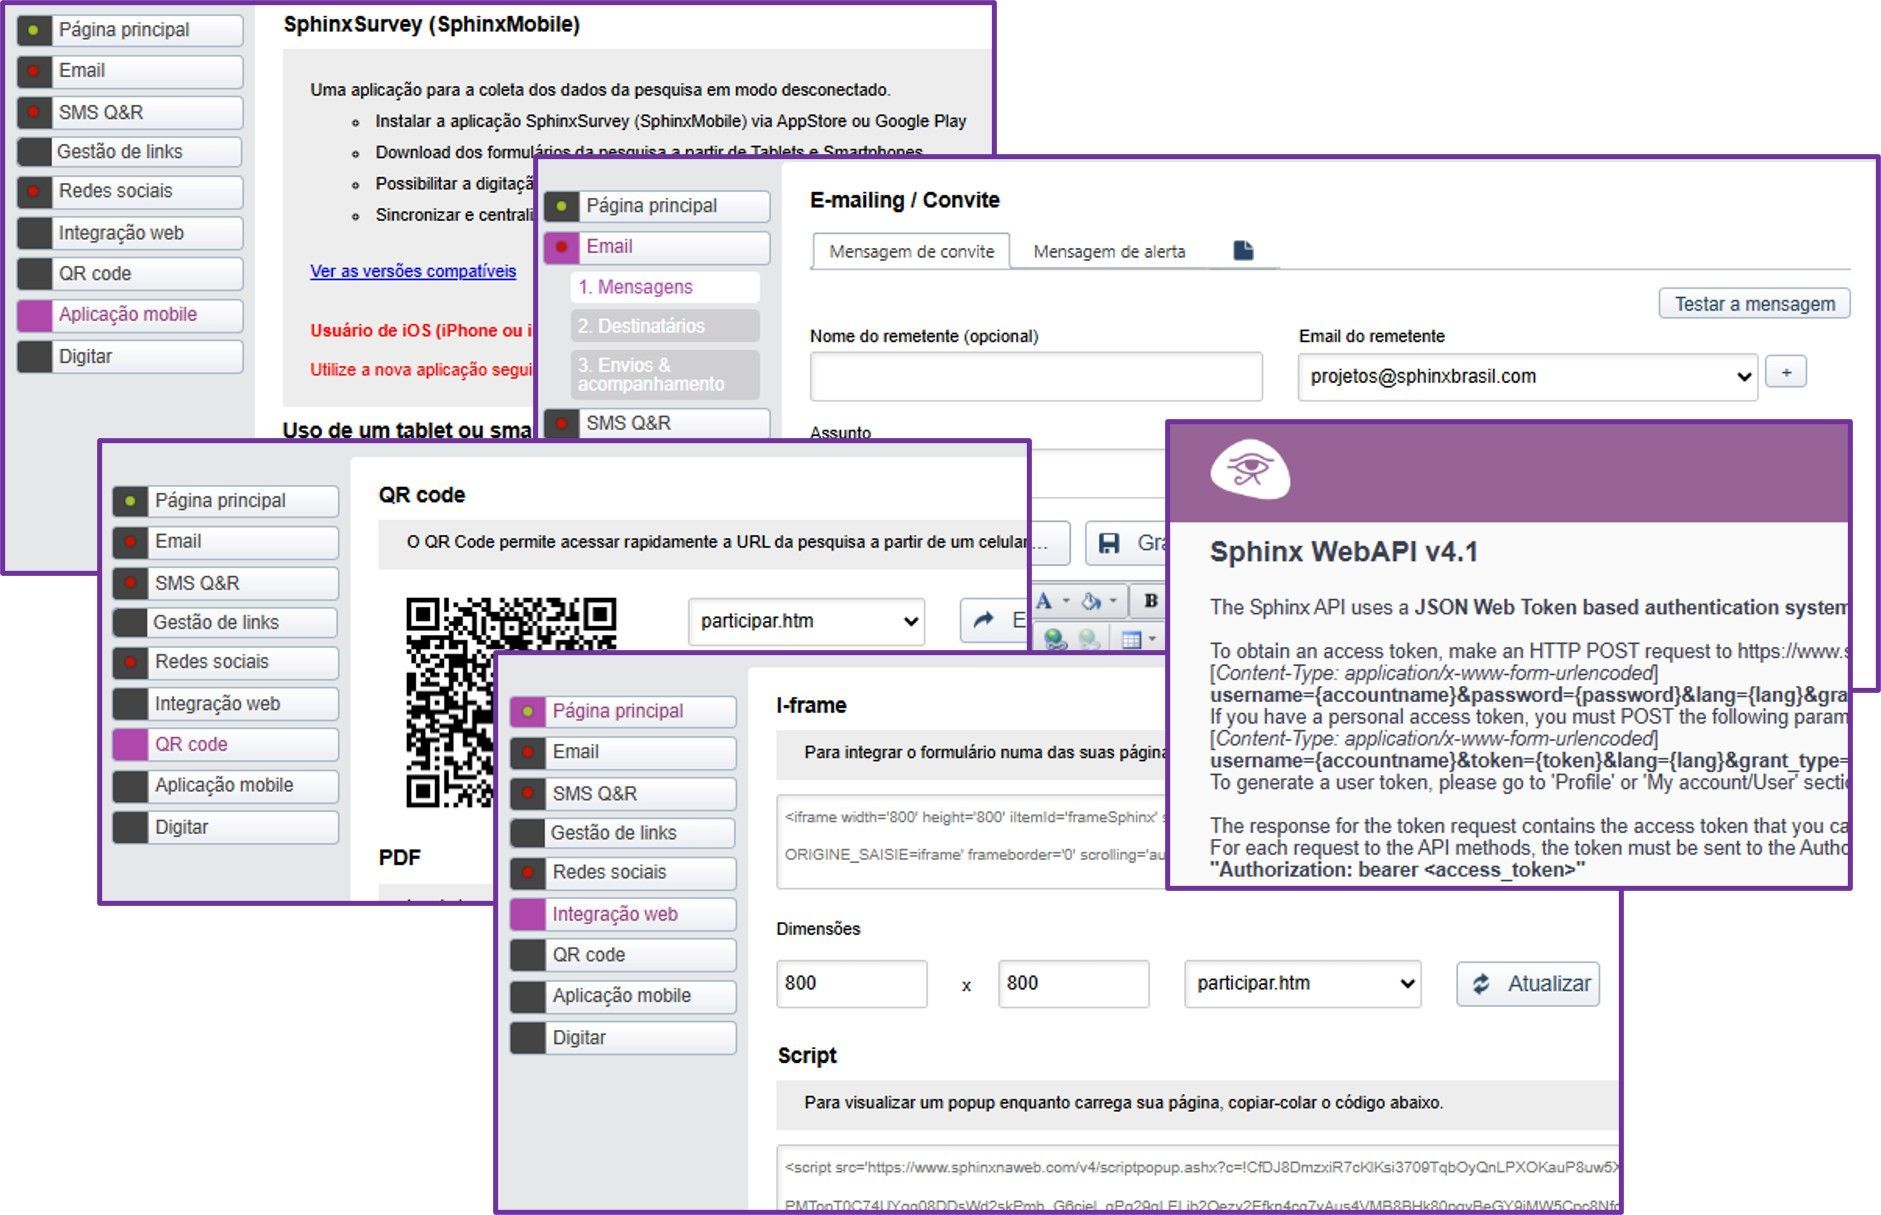Open participar.htm dropdown in QR code window
This screenshot has width=1881, height=1215.
tap(806, 621)
